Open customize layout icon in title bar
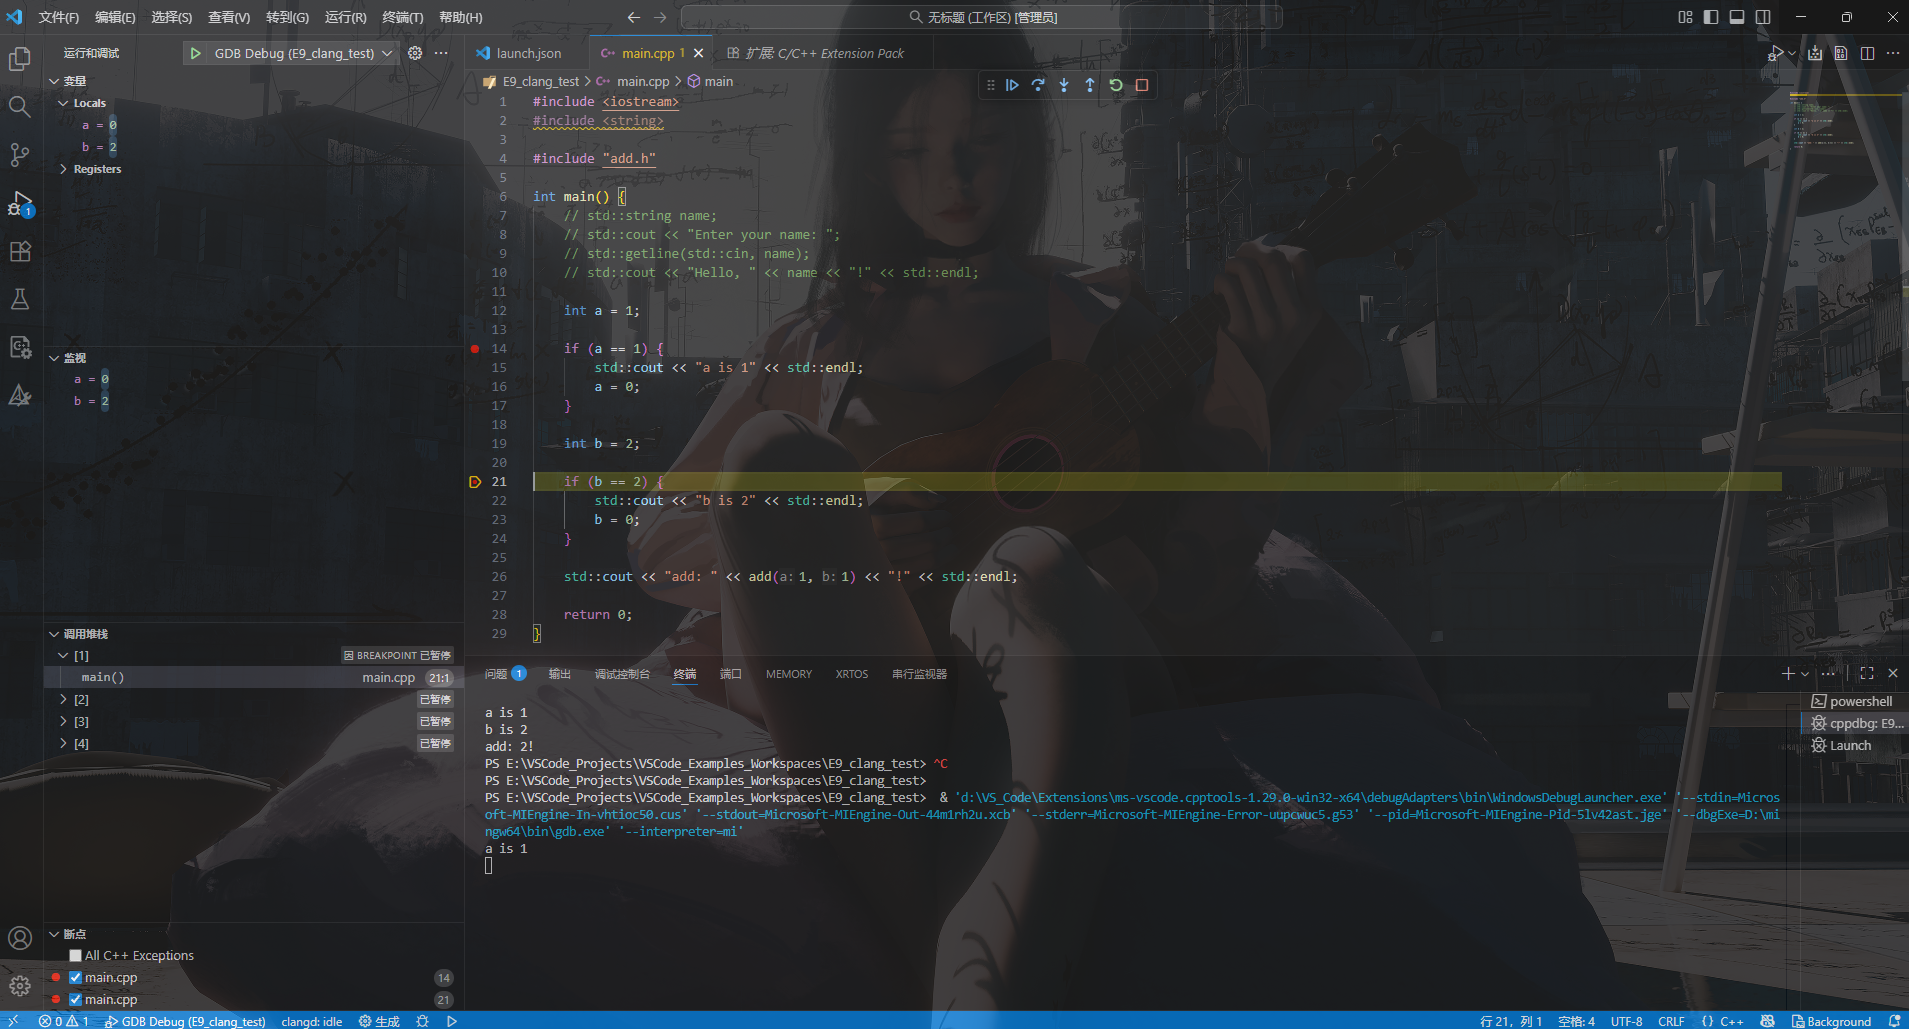 [x=1685, y=17]
